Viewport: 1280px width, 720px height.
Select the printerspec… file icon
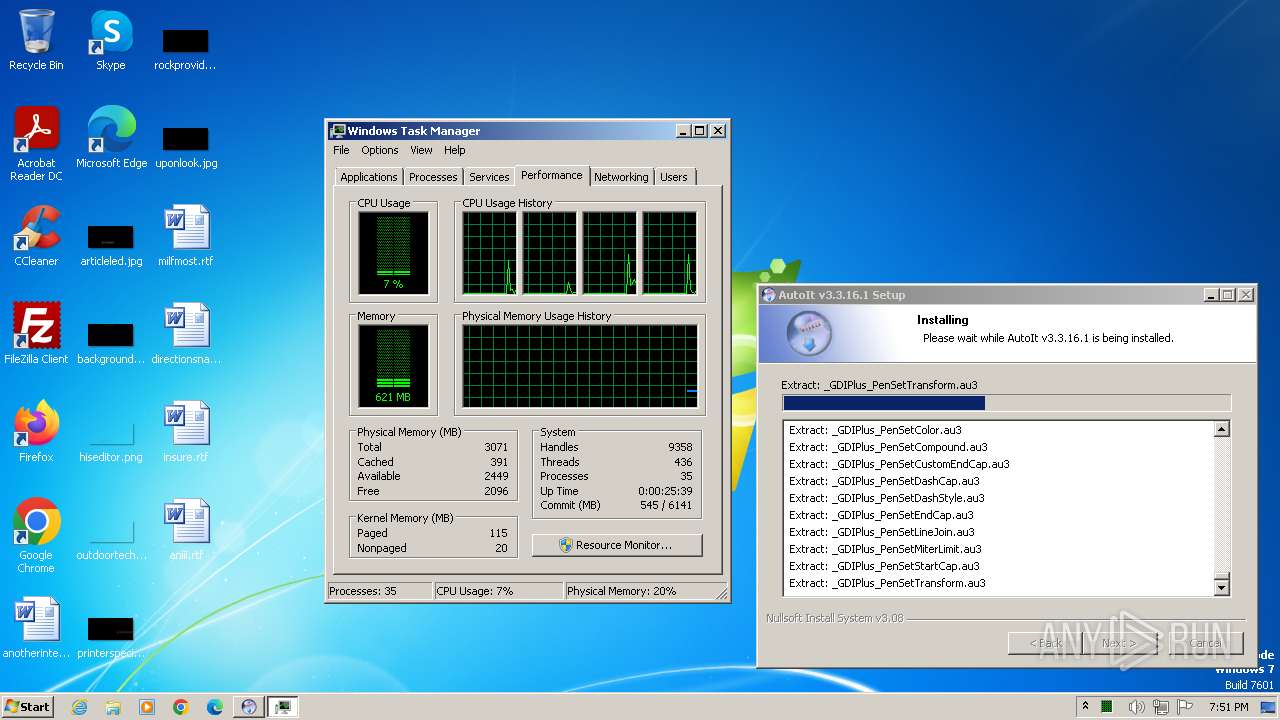111,636
